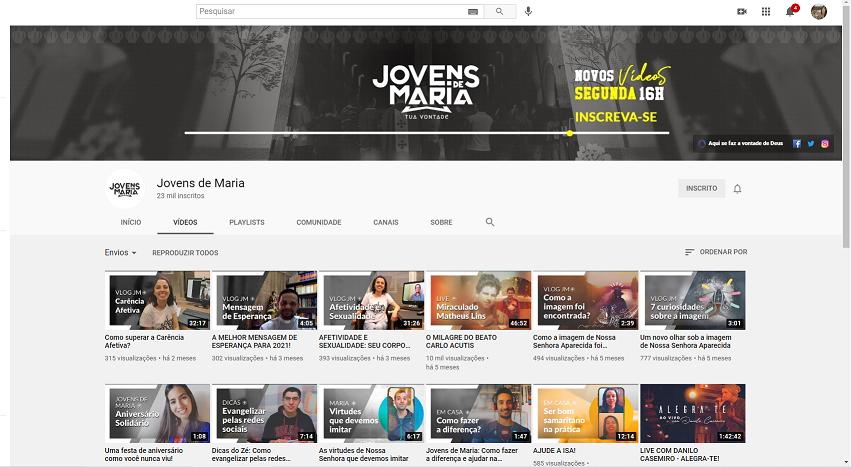851x467 pixels.
Task: Open the Twitter link on channel banner
Action: pos(811,143)
